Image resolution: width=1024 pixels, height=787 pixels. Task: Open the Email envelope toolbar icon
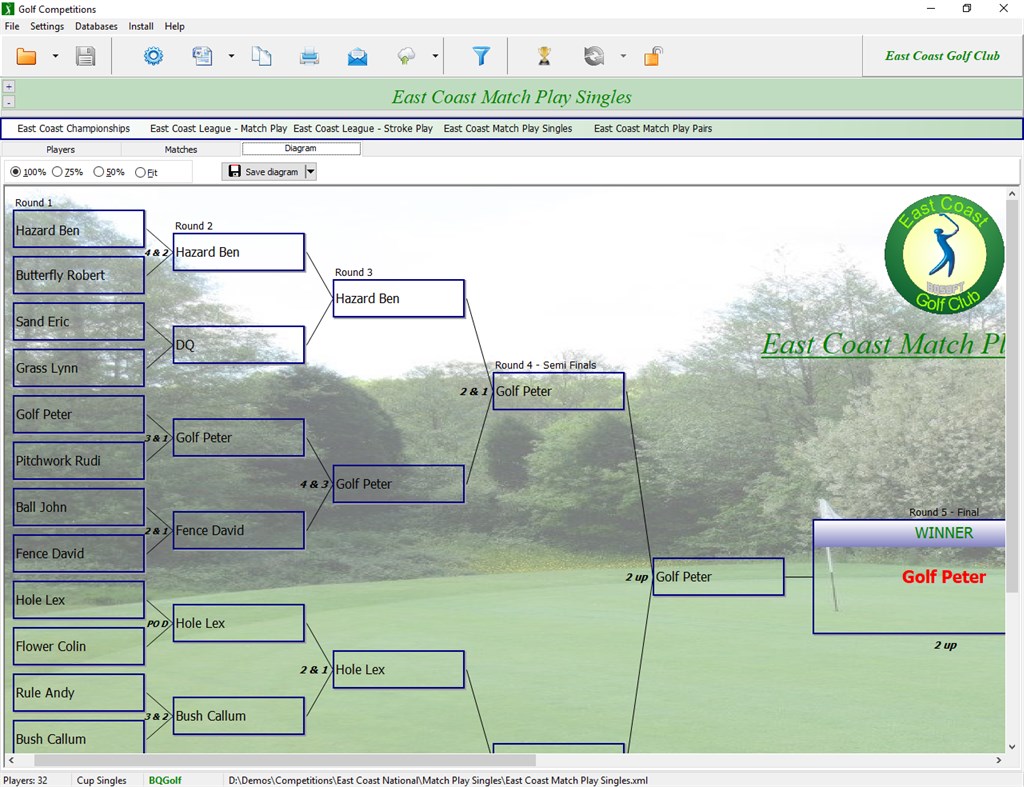[356, 56]
